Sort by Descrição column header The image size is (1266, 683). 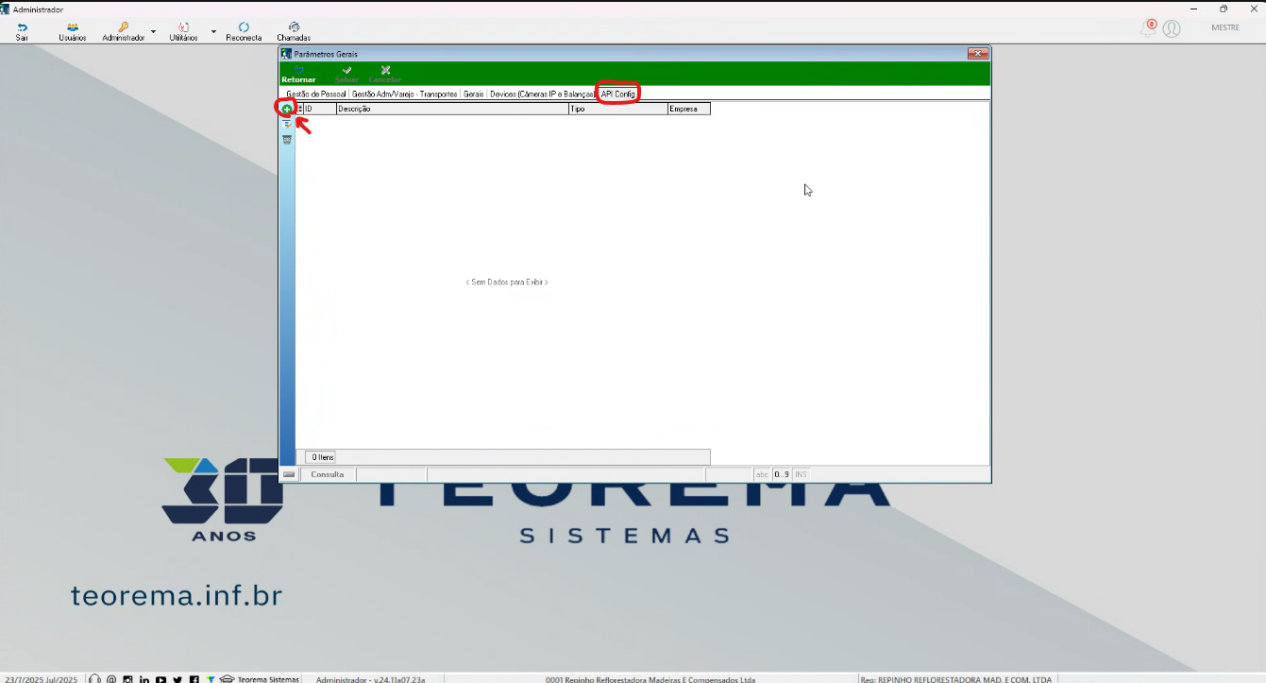pos(452,109)
